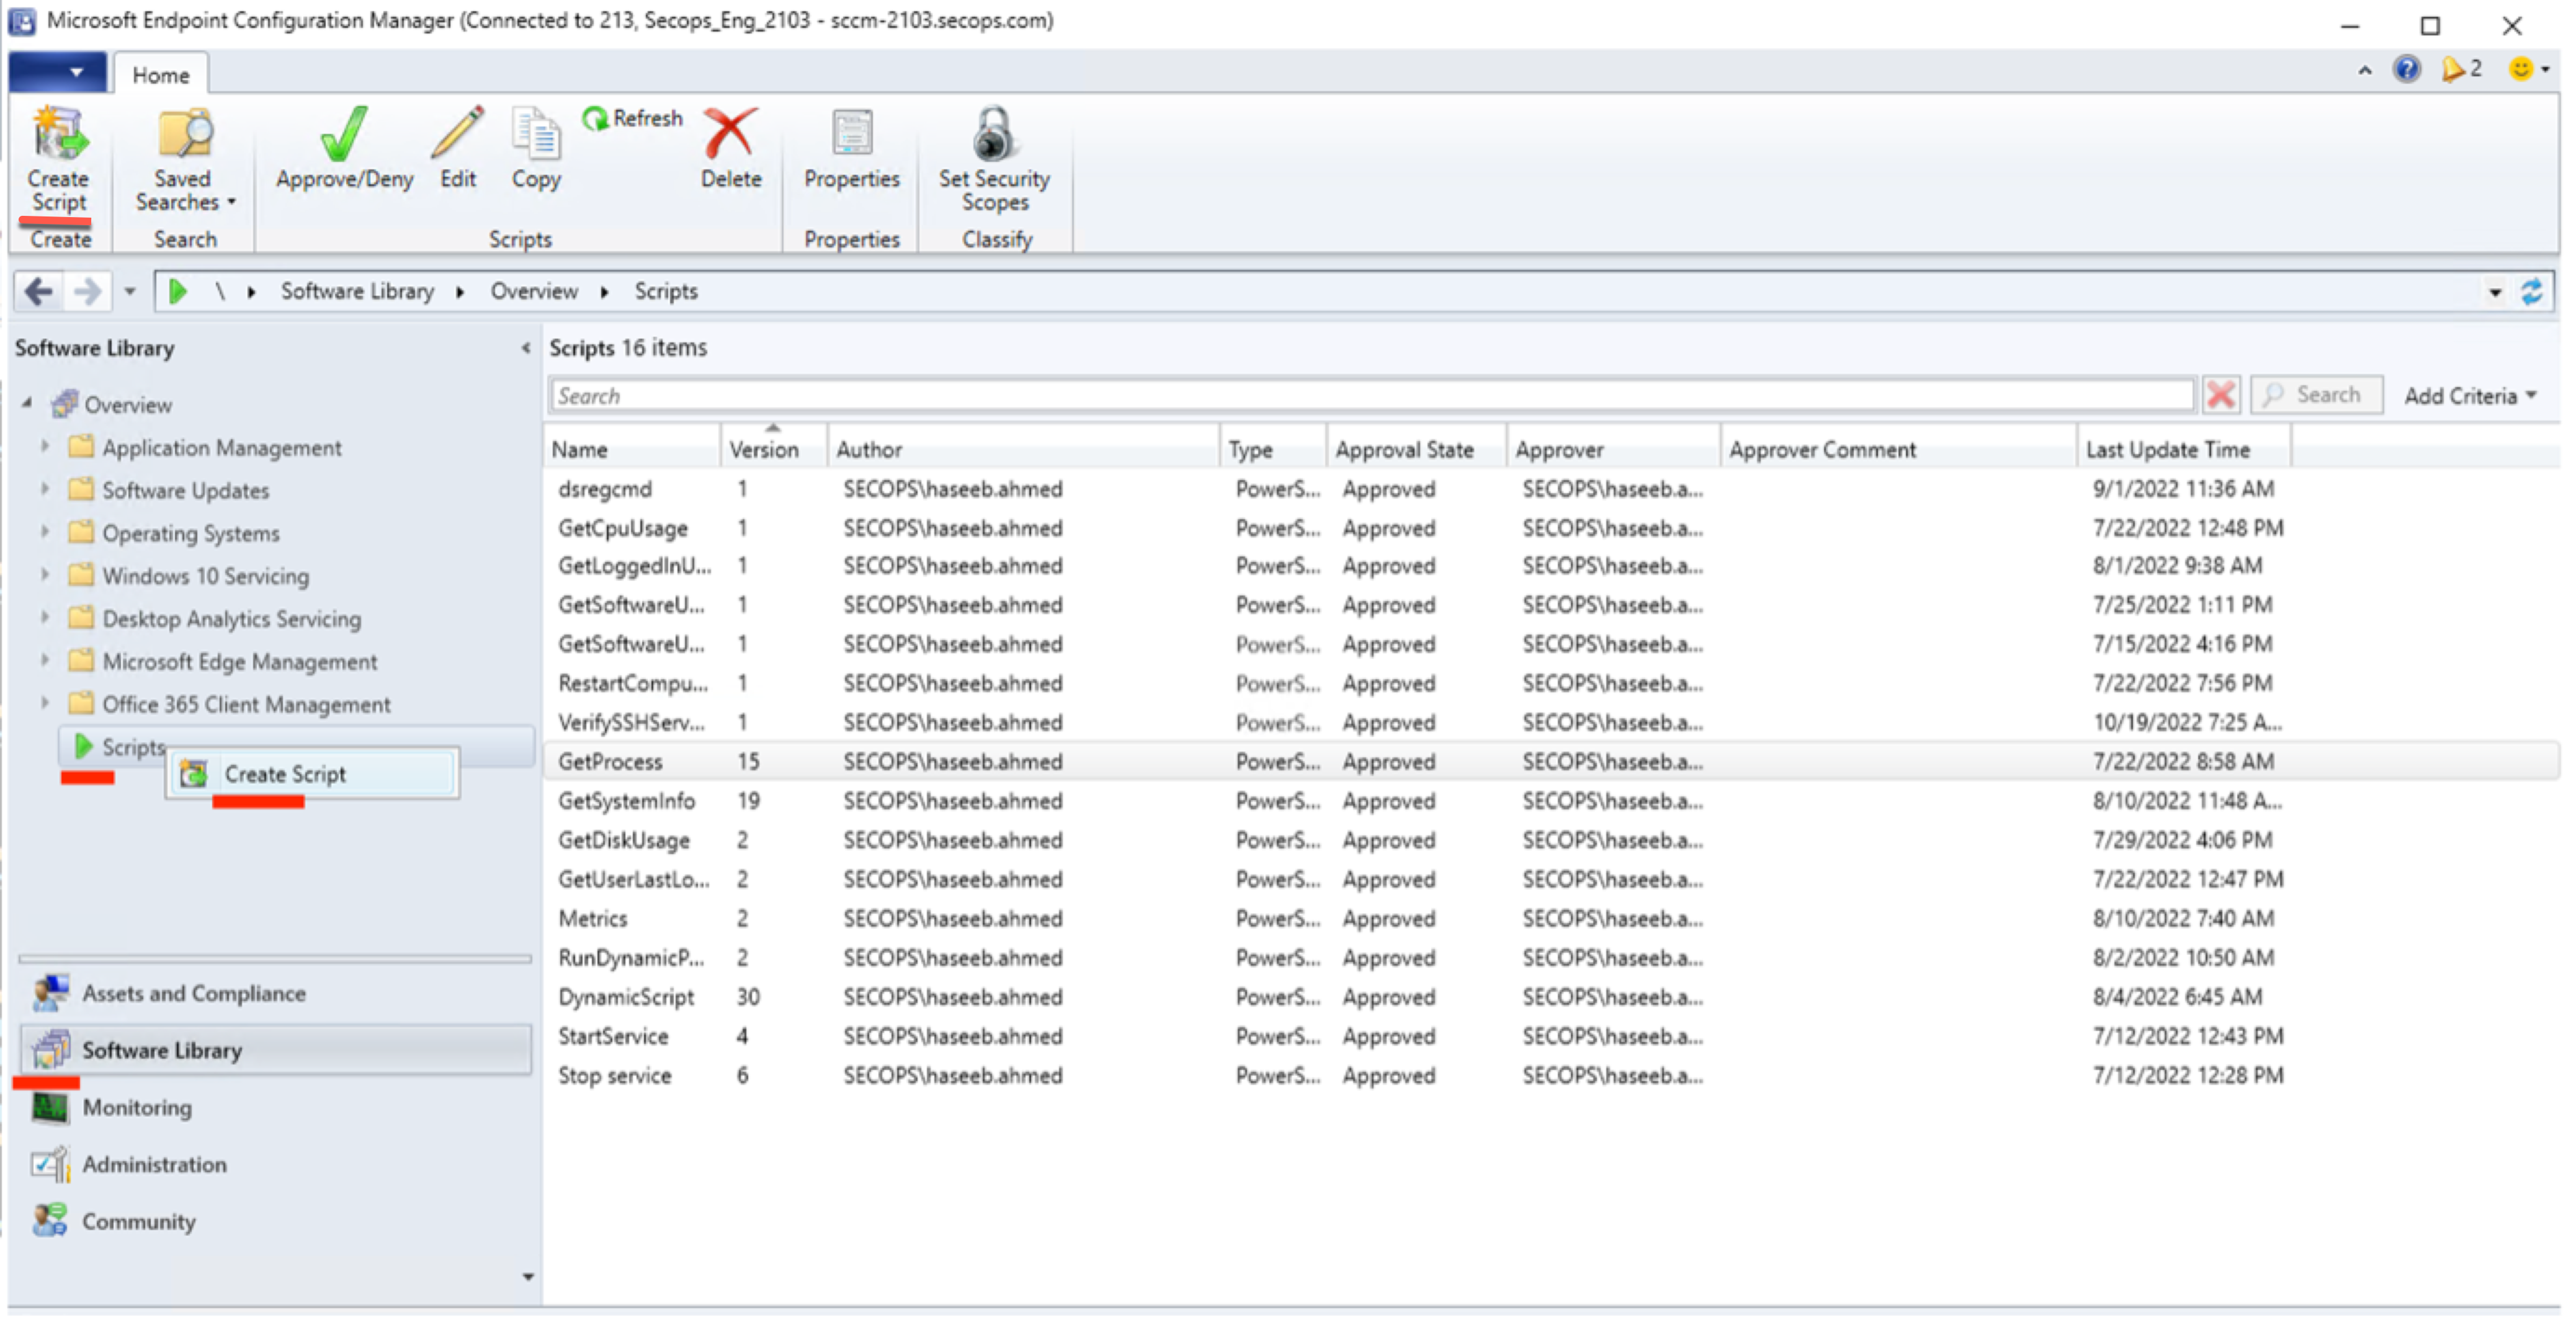Click the green Approve/Deny checkmark
The height and width of the screenshot is (1323, 2576).
point(344,135)
